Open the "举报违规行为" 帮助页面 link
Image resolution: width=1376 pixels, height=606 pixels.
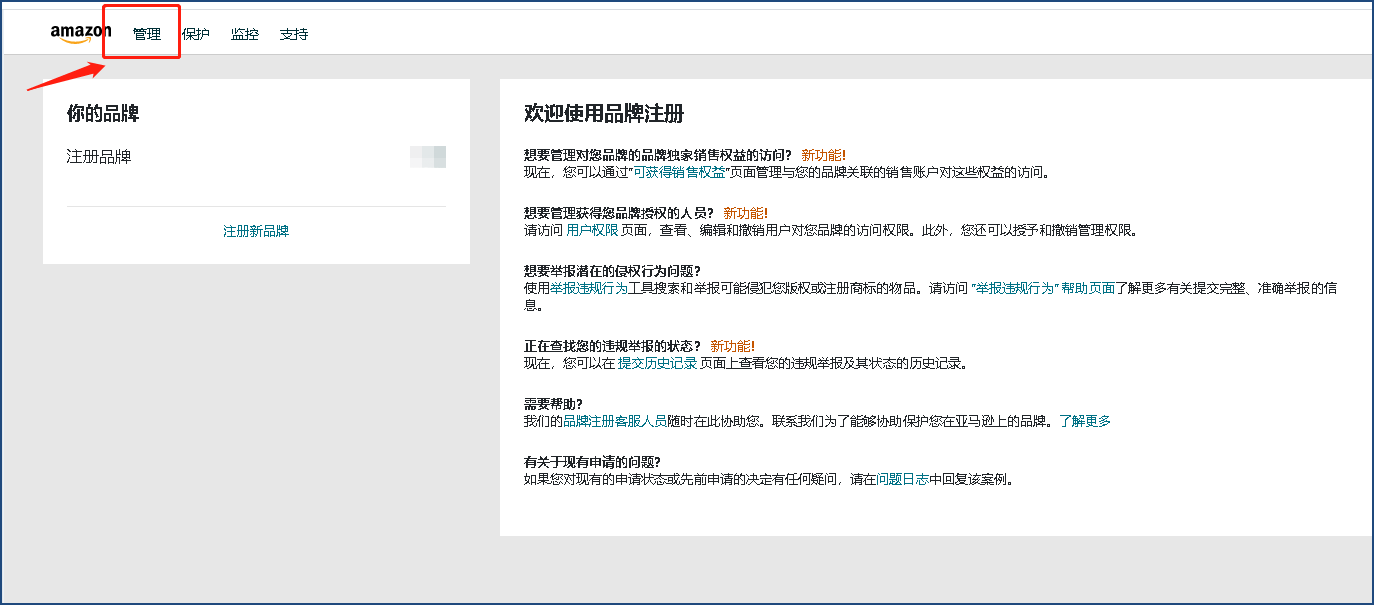coord(1043,288)
